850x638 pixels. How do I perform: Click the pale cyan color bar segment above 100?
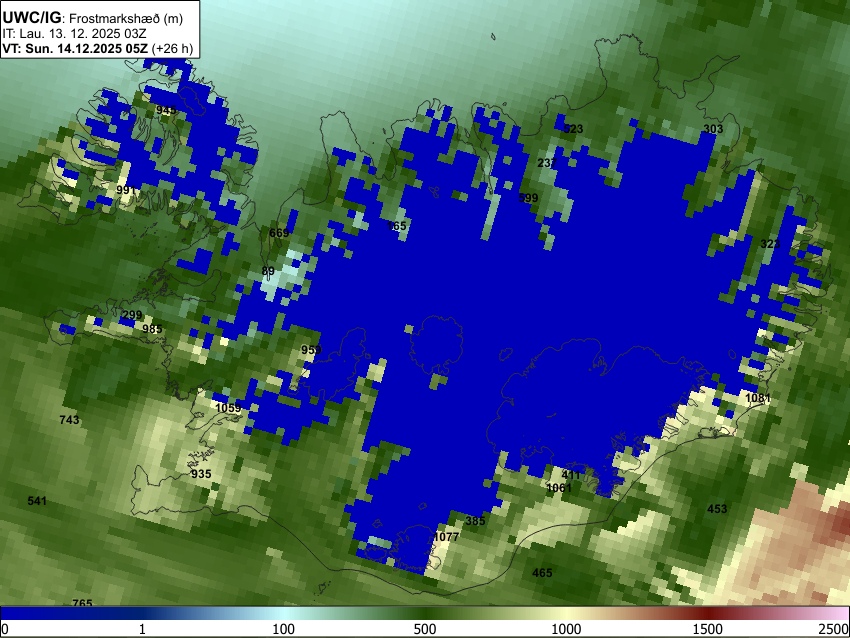284,613
